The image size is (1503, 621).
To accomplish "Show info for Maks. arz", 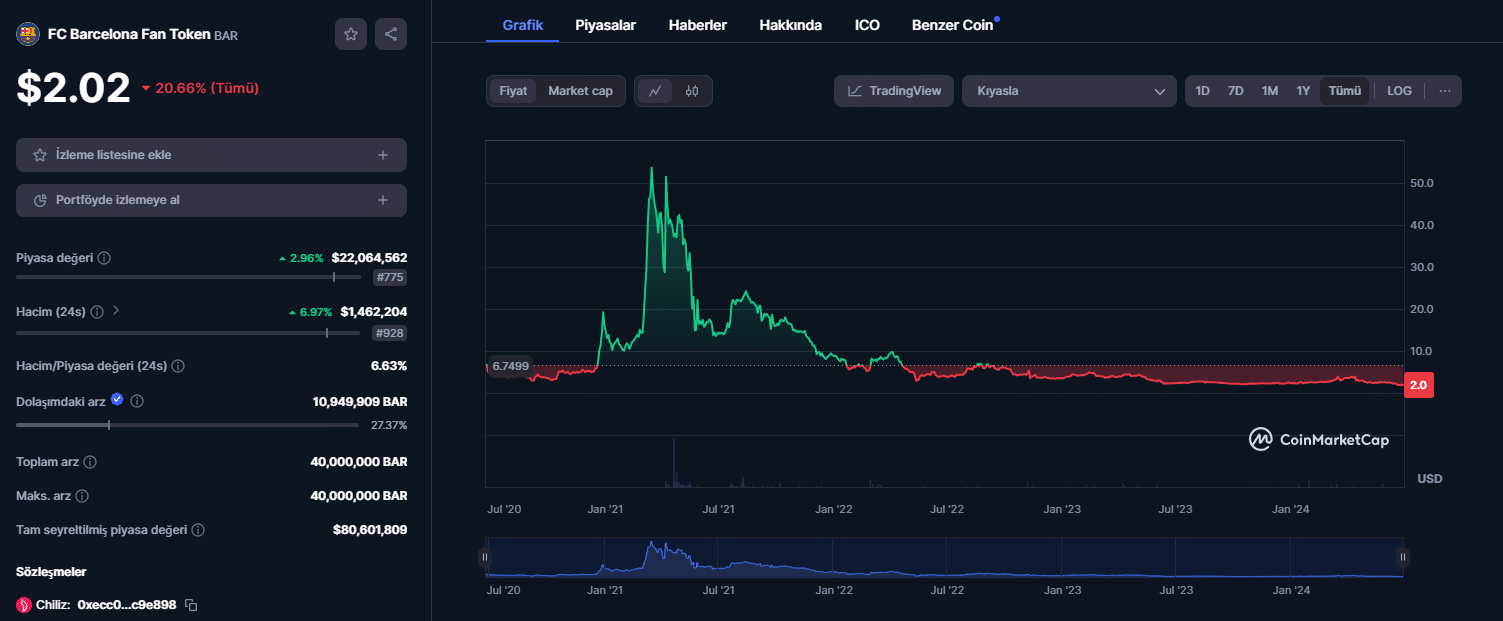I will coord(82,496).
